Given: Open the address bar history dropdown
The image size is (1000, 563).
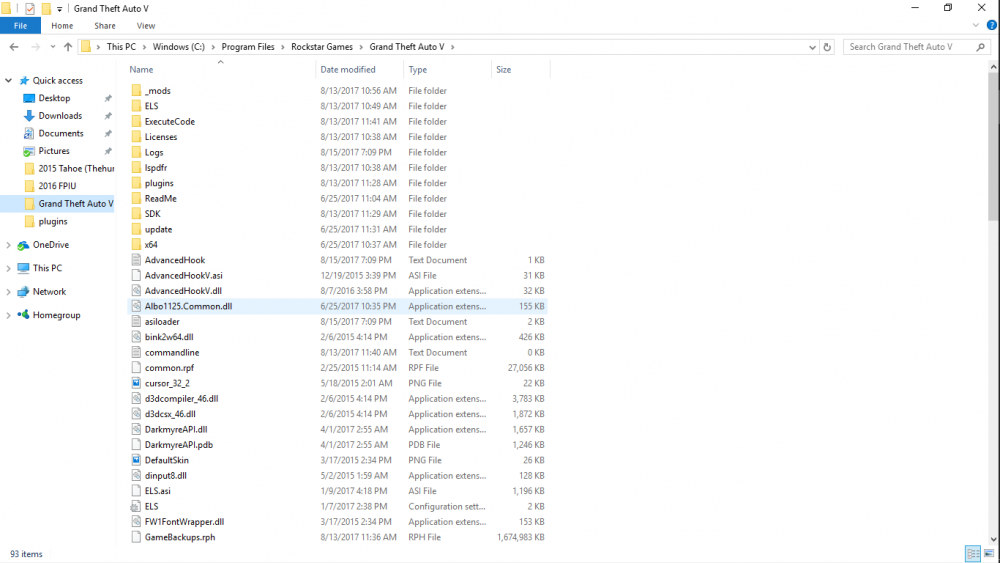Looking at the screenshot, I should (x=812, y=47).
